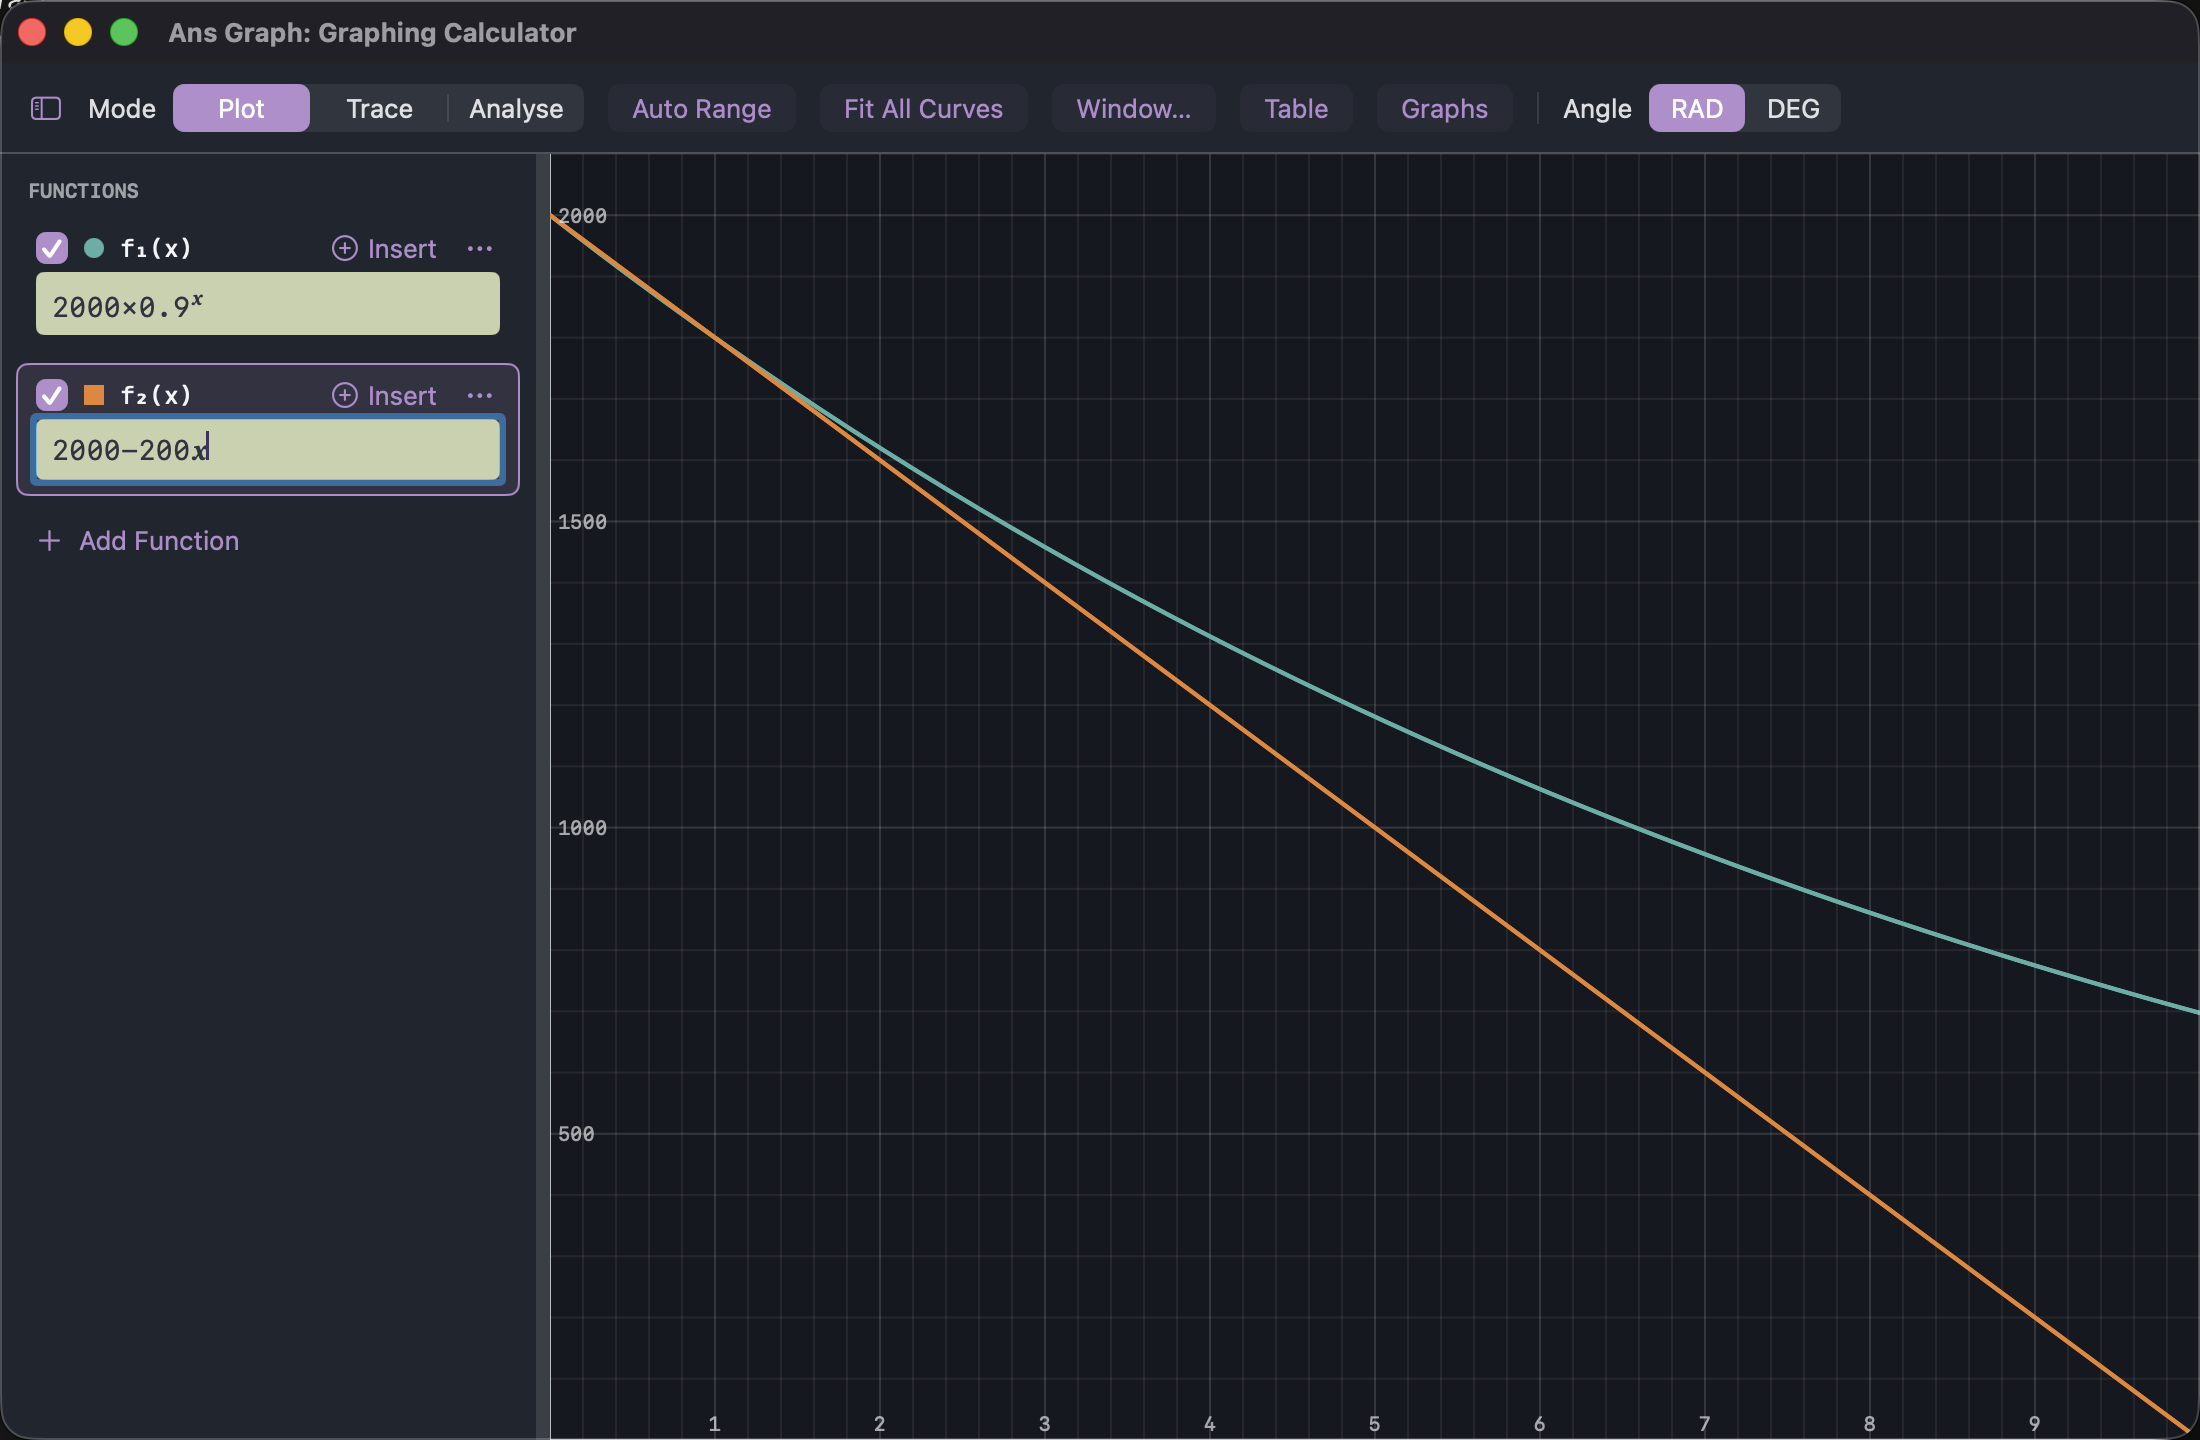This screenshot has height=1440, width=2200.
Task: Click Fit All Curves
Action: tap(923, 108)
